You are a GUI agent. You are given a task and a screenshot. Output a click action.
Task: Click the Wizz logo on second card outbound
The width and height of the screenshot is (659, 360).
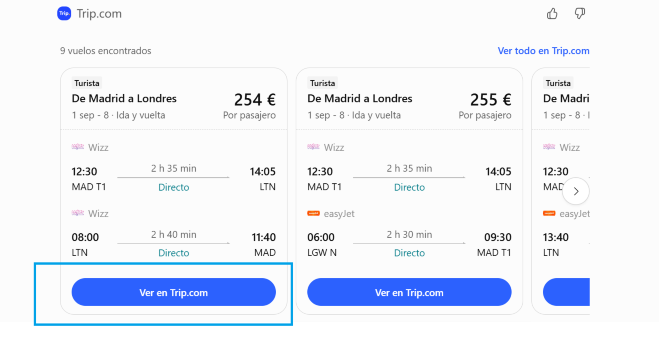click(x=313, y=147)
